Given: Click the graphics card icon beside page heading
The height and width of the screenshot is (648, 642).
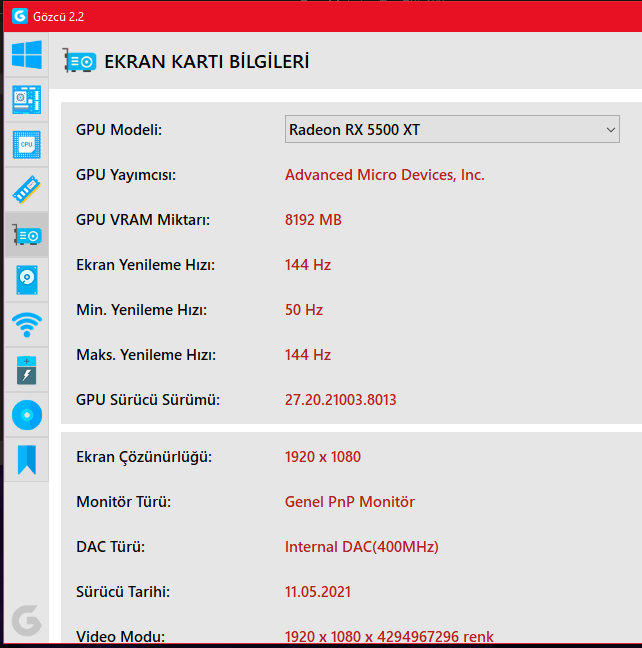Looking at the screenshot, I should [x=79, y=61].
